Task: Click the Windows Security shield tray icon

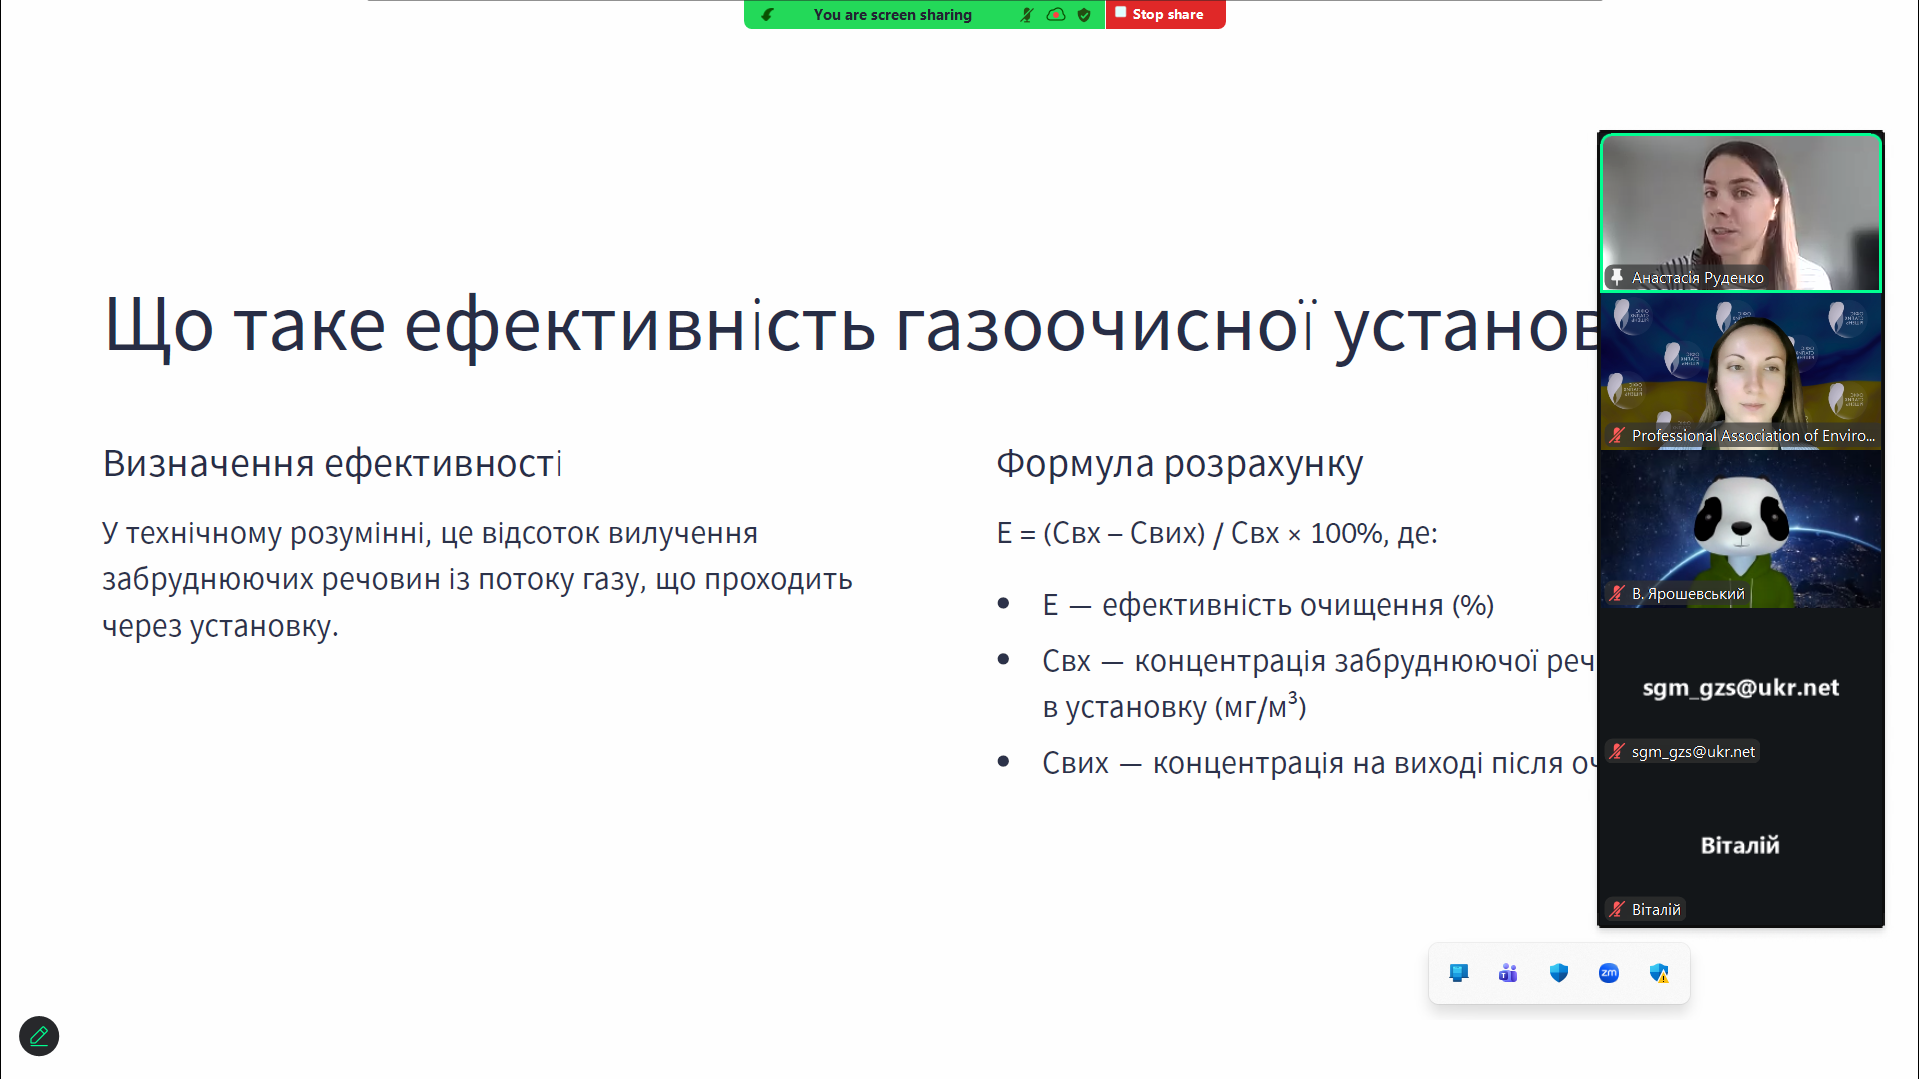Action: 1558,973
